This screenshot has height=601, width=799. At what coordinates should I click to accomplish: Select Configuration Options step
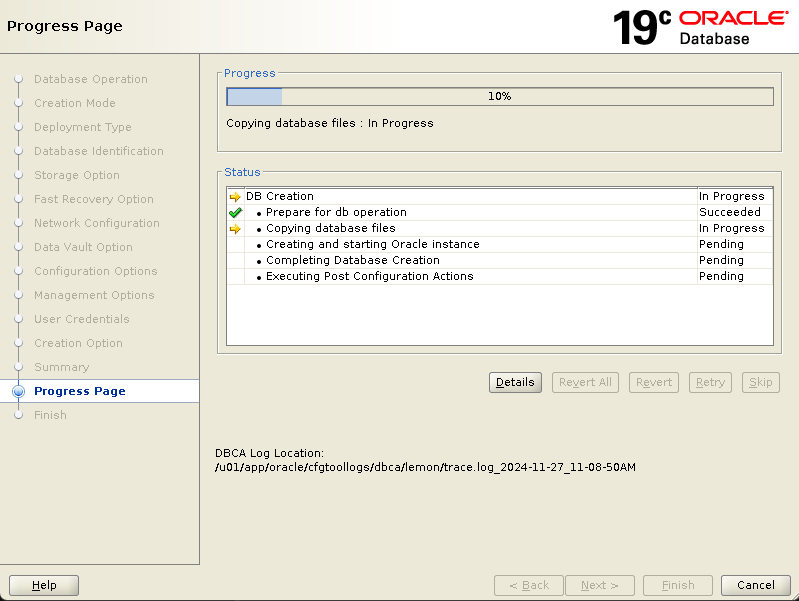96,271
